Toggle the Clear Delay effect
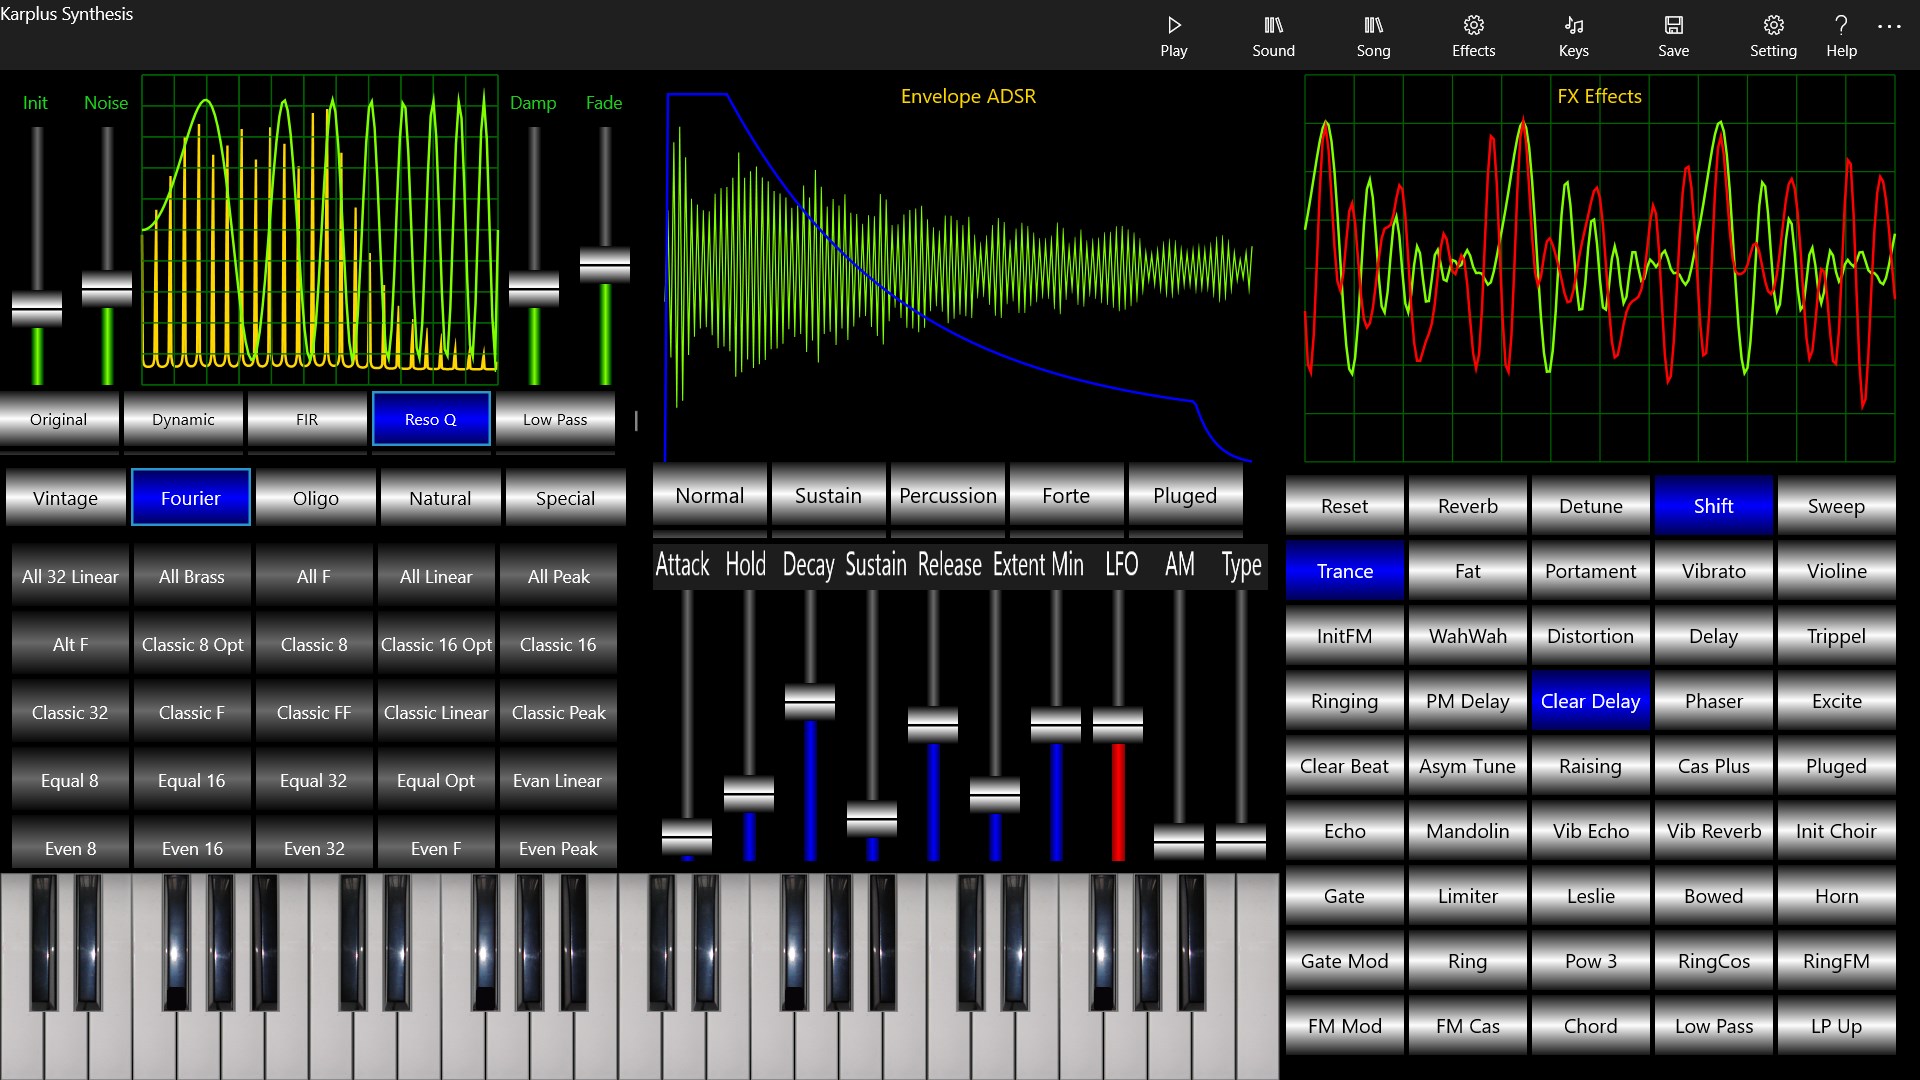Viewport: 1920px width, 1080px height. [x=1589, y=700]
